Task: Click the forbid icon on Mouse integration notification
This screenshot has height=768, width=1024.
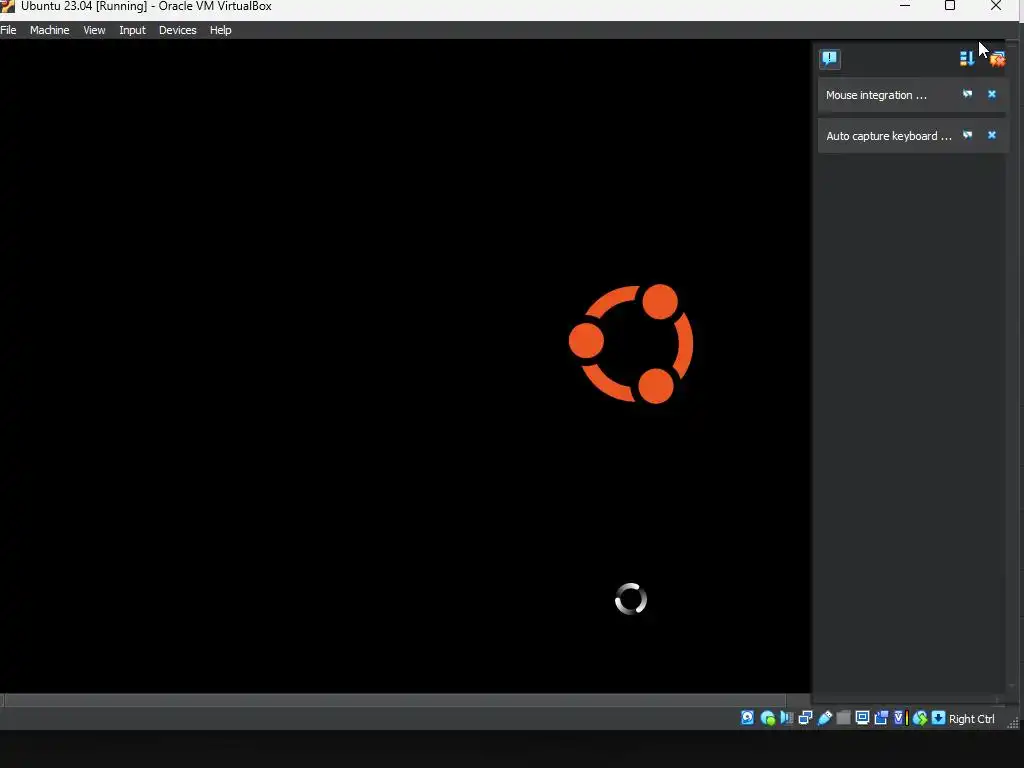Action: [x=968, y=94]
